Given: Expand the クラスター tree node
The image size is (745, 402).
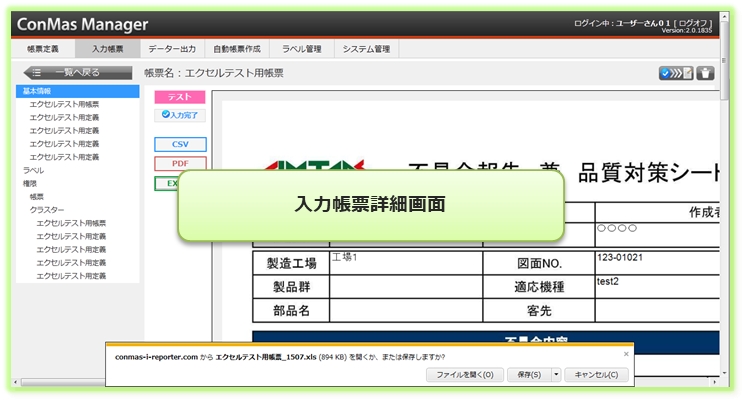Looking at the screenshot, I should click(47, 210).
